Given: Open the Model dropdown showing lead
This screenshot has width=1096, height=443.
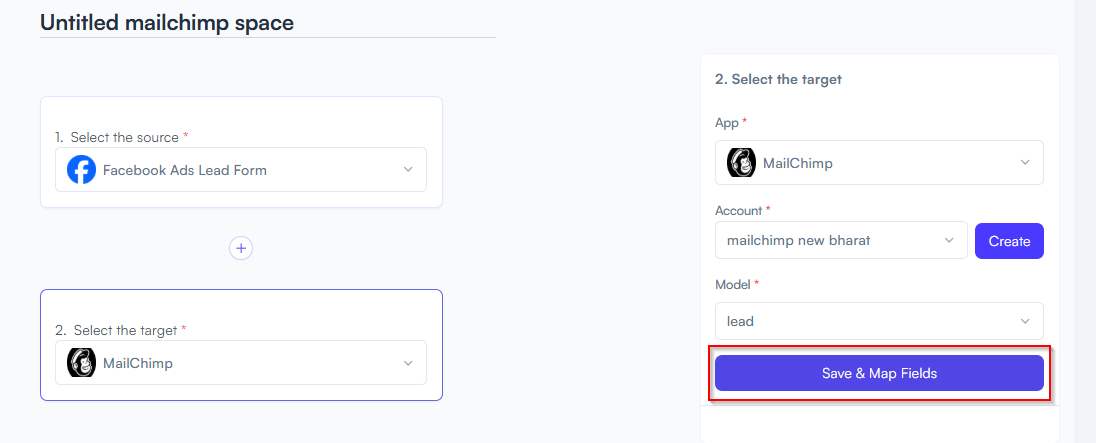Looking at the screenshot, I should (x=879, y=321).
